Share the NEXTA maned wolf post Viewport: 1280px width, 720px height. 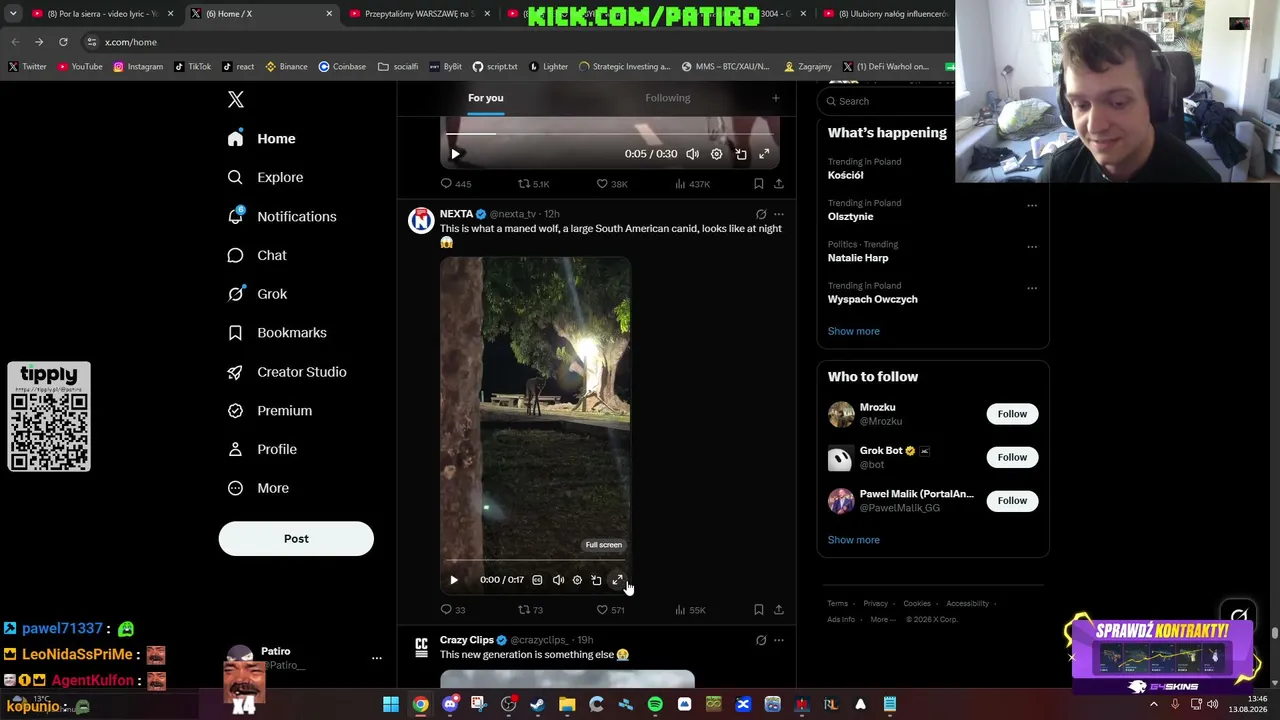[x=779, y=610]
